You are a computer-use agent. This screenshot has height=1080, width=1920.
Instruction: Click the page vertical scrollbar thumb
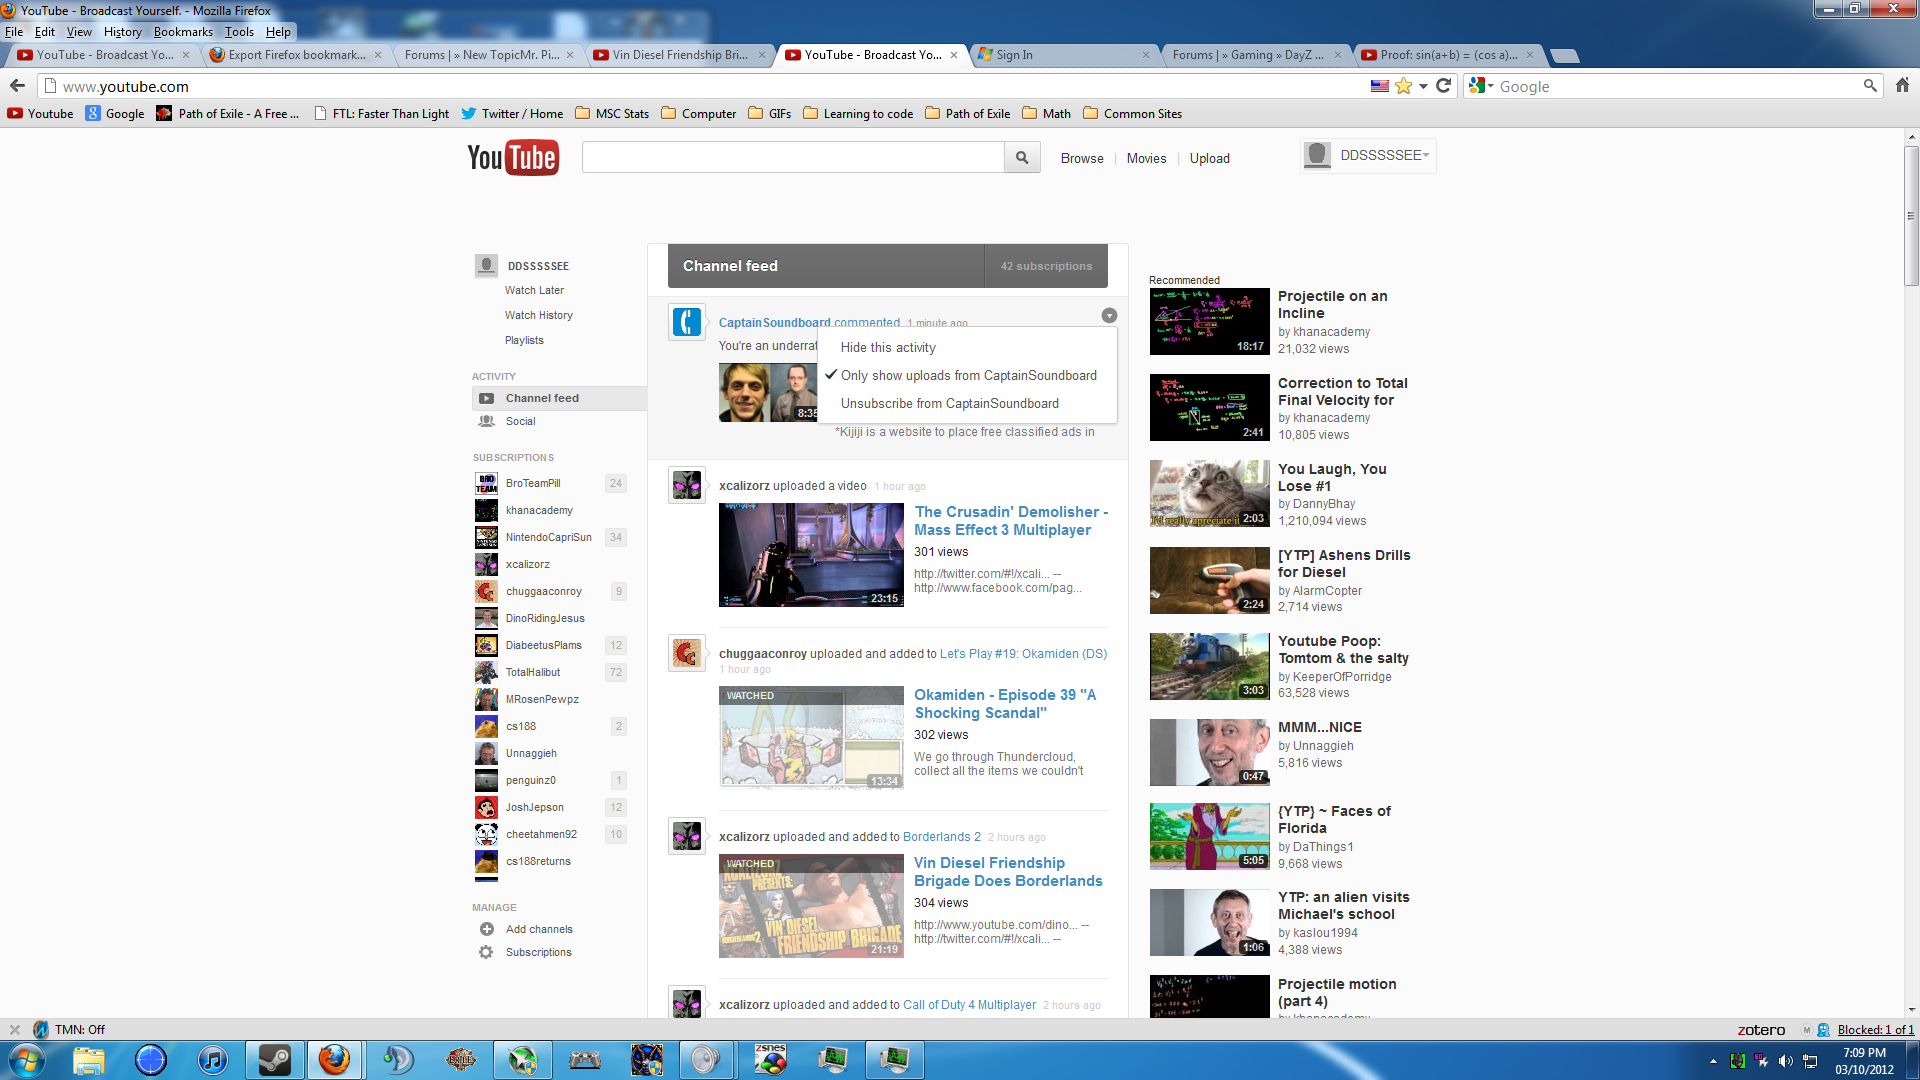(x=1911, y=215)
